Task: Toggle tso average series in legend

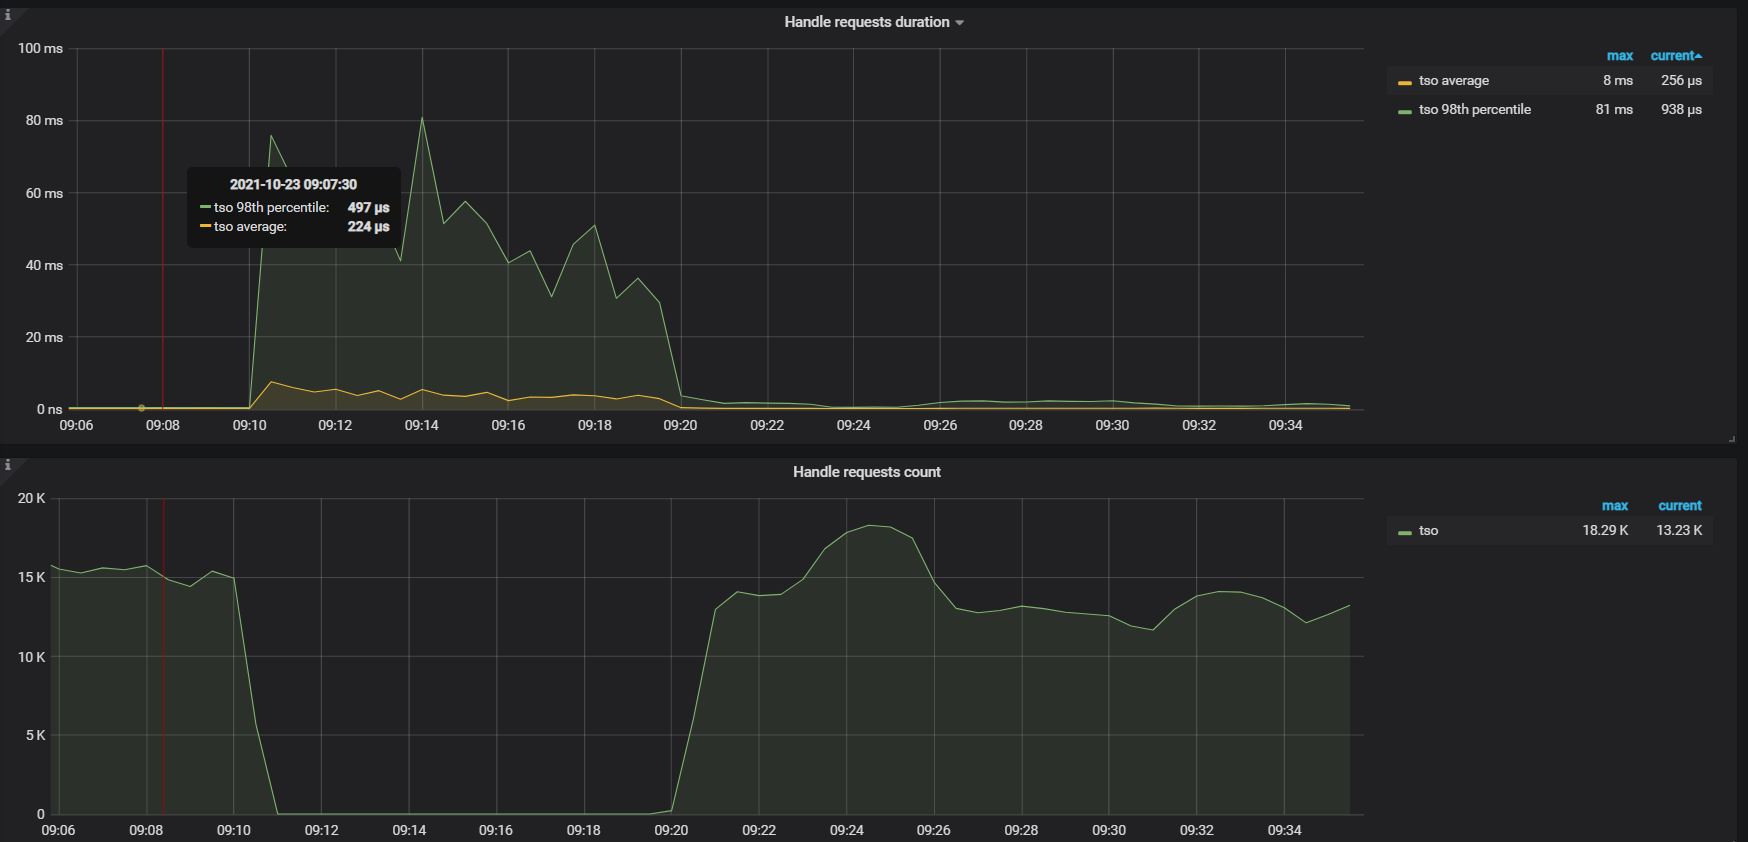Action: tap(1454, 81)
